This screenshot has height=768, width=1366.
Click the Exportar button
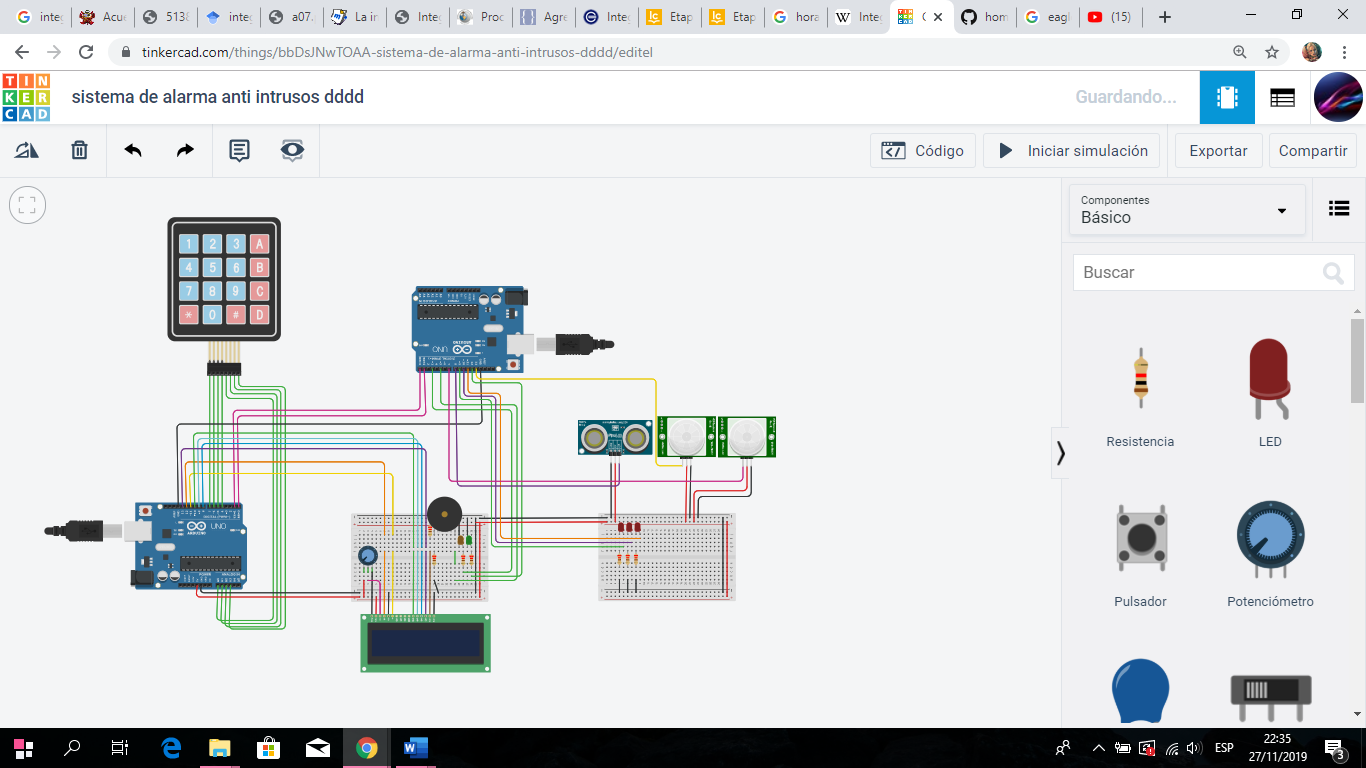pyautogui.click(x=1217, y=151)
